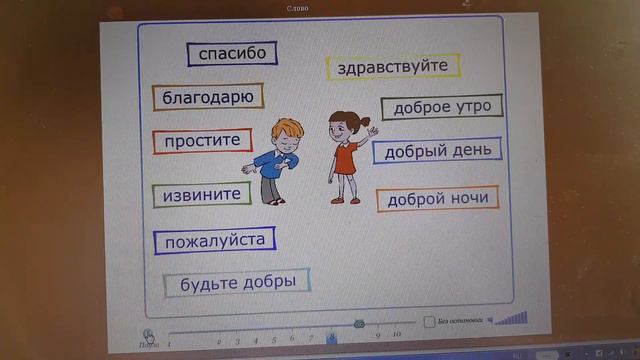Click the timeline slider handle
The image size is (640, 360).
[359, 324]
